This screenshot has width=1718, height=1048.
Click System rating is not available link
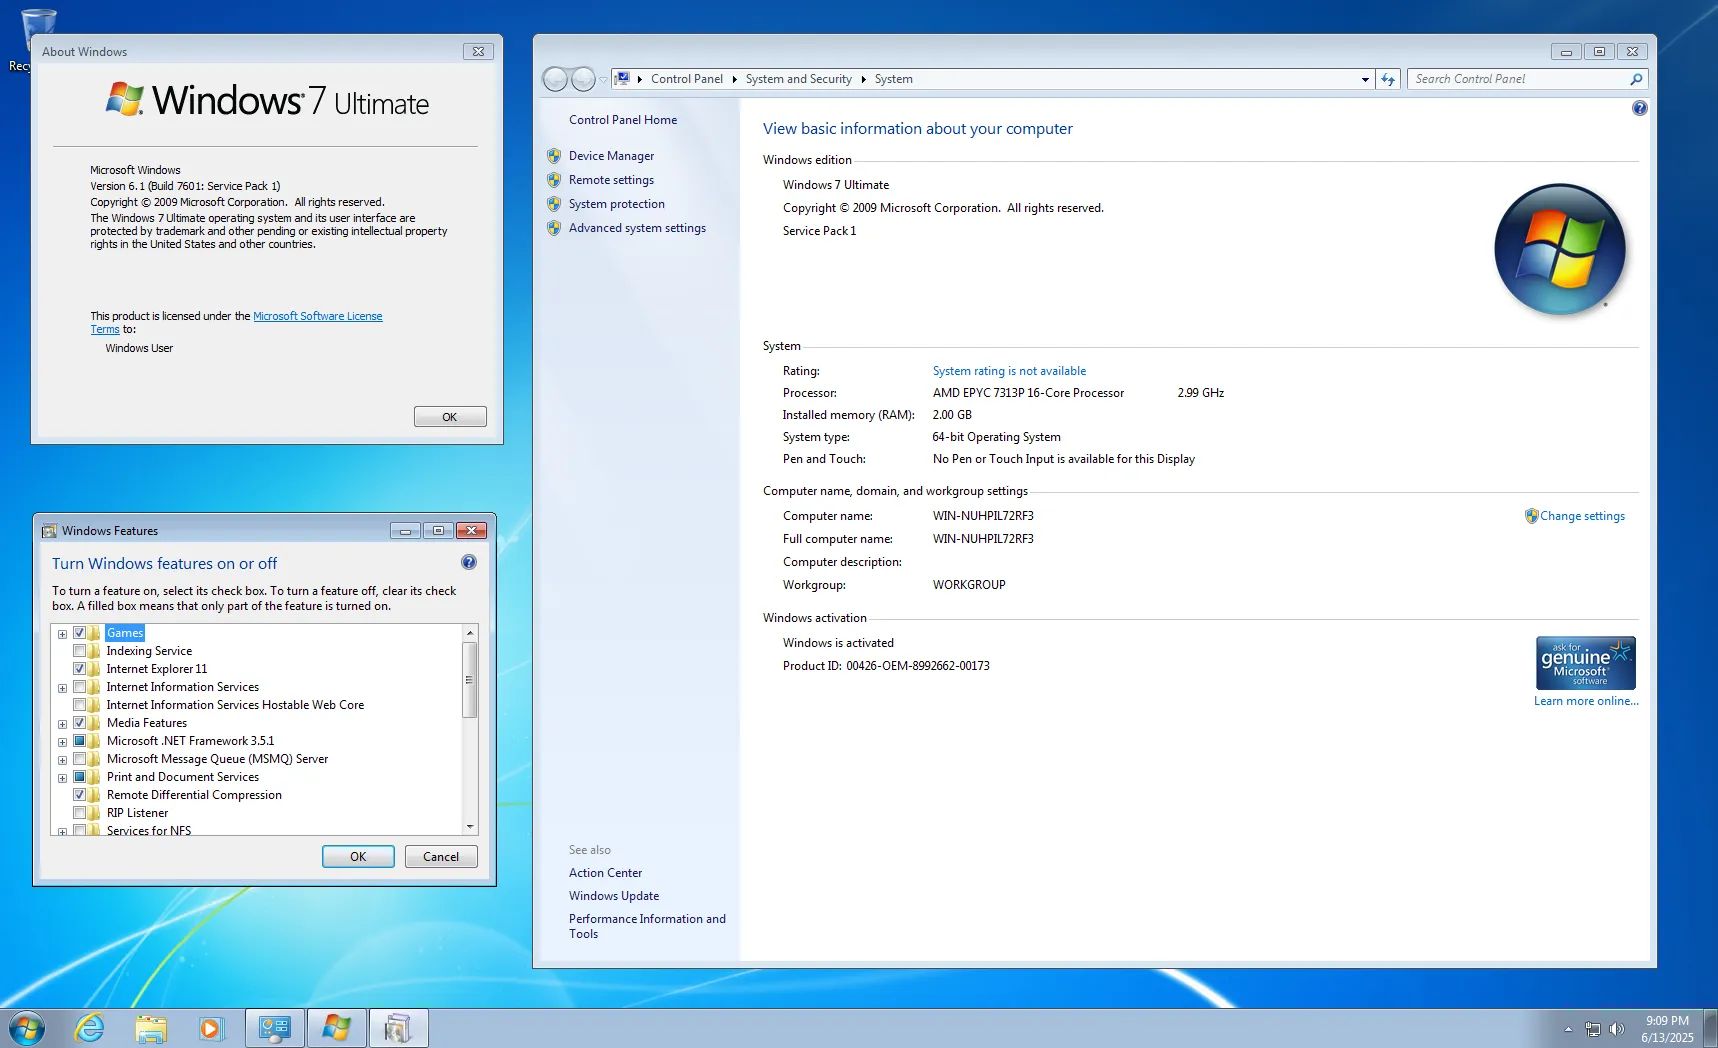1009,371
